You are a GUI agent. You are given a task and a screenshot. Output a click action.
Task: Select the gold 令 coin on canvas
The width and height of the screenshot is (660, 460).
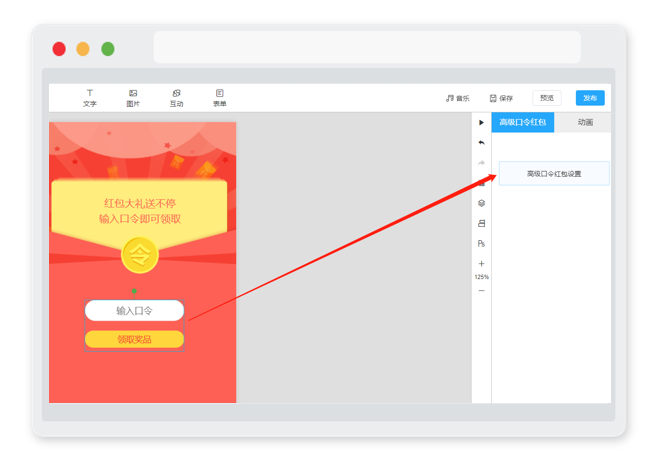click(140, 255)
